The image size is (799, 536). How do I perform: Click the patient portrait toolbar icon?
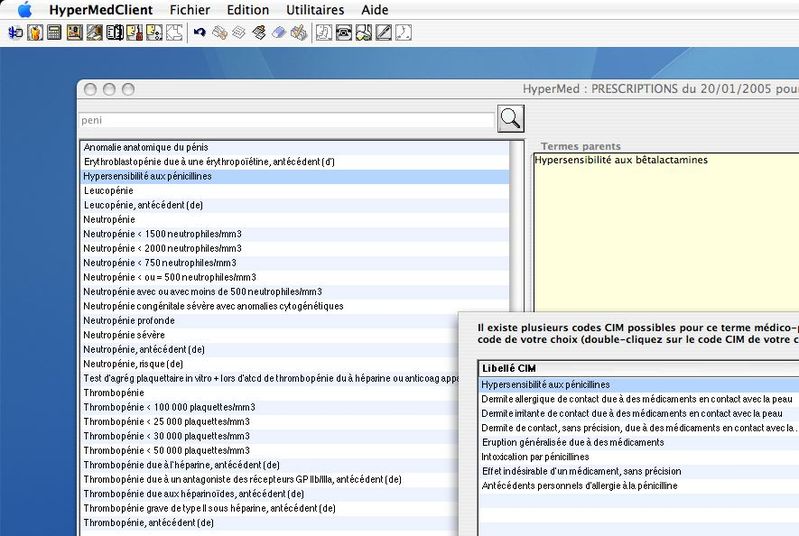click(x=74, y=33)
